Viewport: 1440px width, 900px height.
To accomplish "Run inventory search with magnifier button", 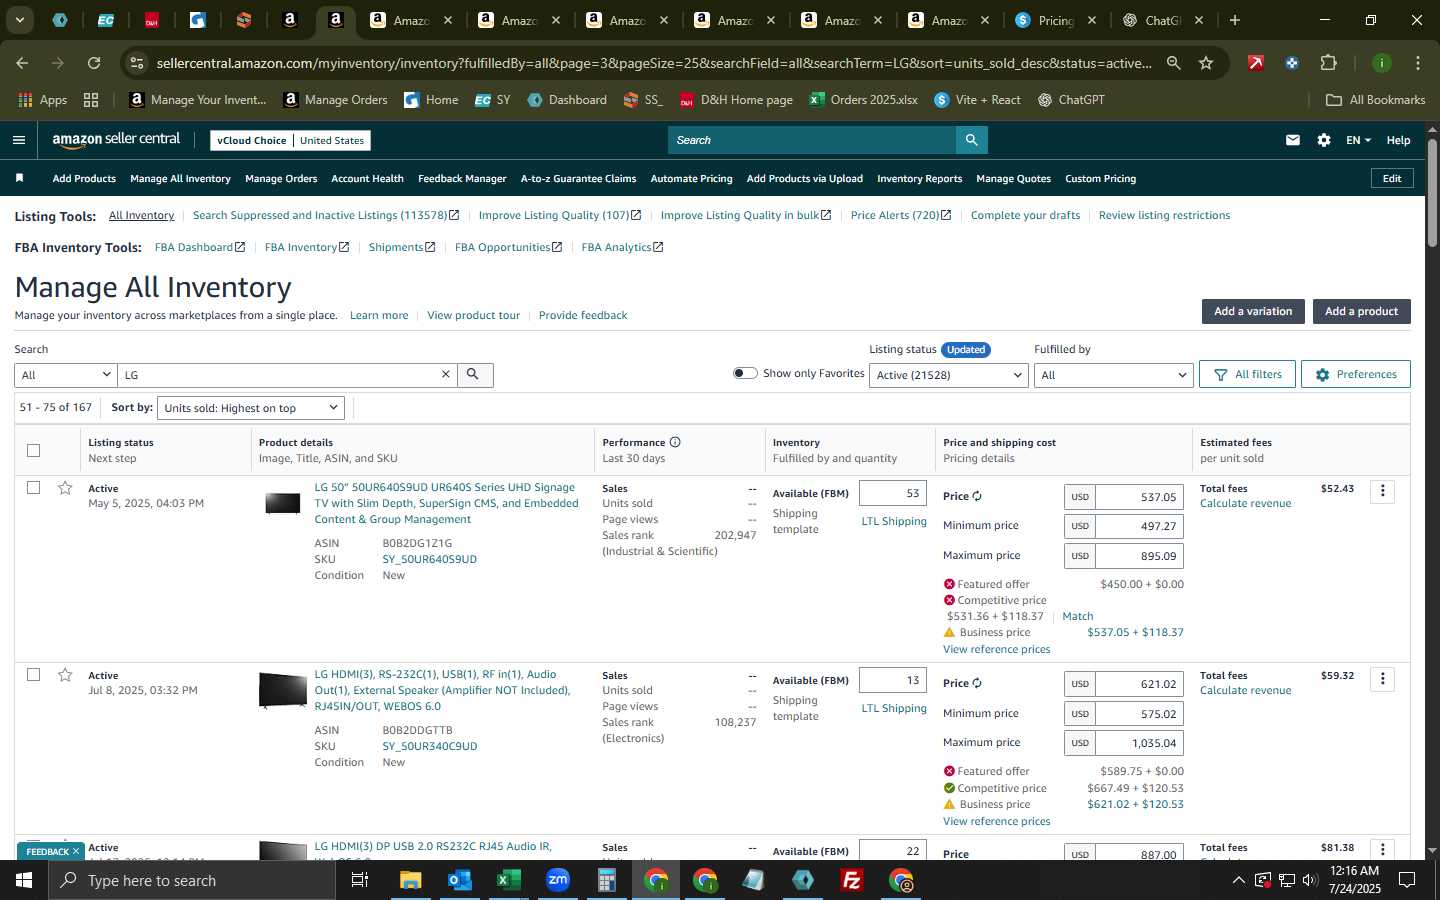I will click(x=474, y=374).
